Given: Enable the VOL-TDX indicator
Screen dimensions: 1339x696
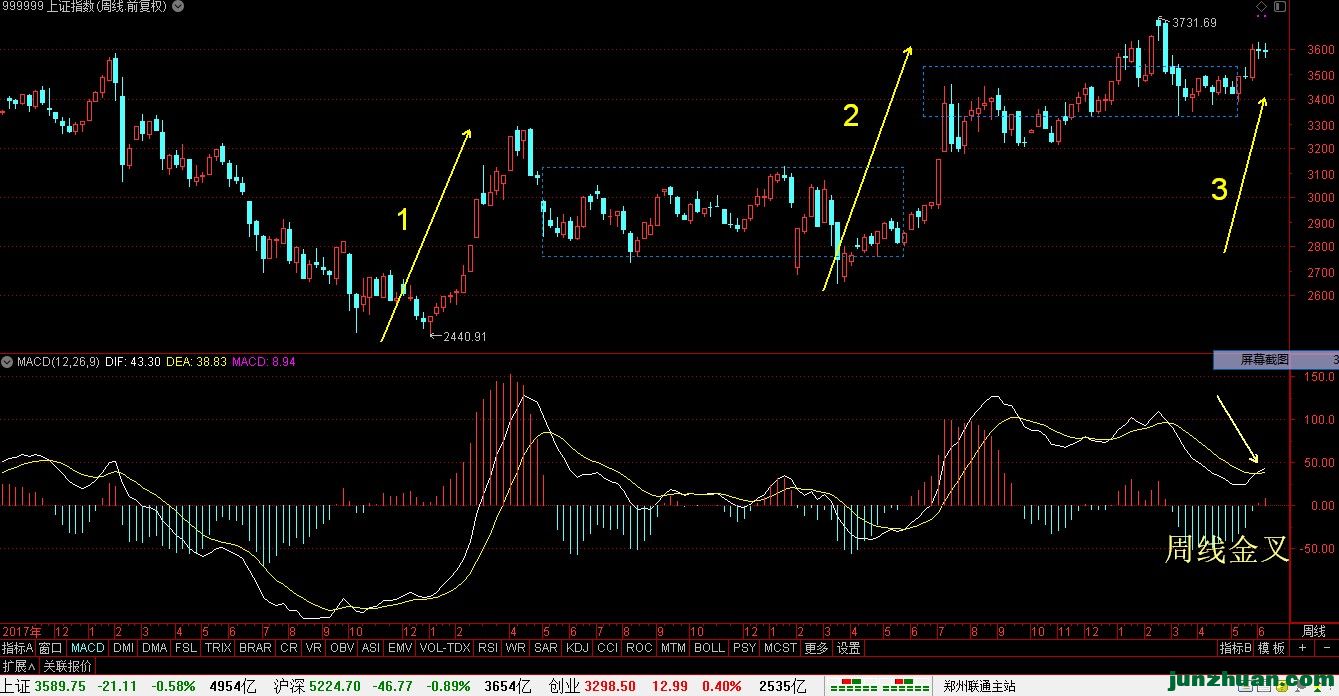Looking at the screenshot, I should (x=444, y=648).
